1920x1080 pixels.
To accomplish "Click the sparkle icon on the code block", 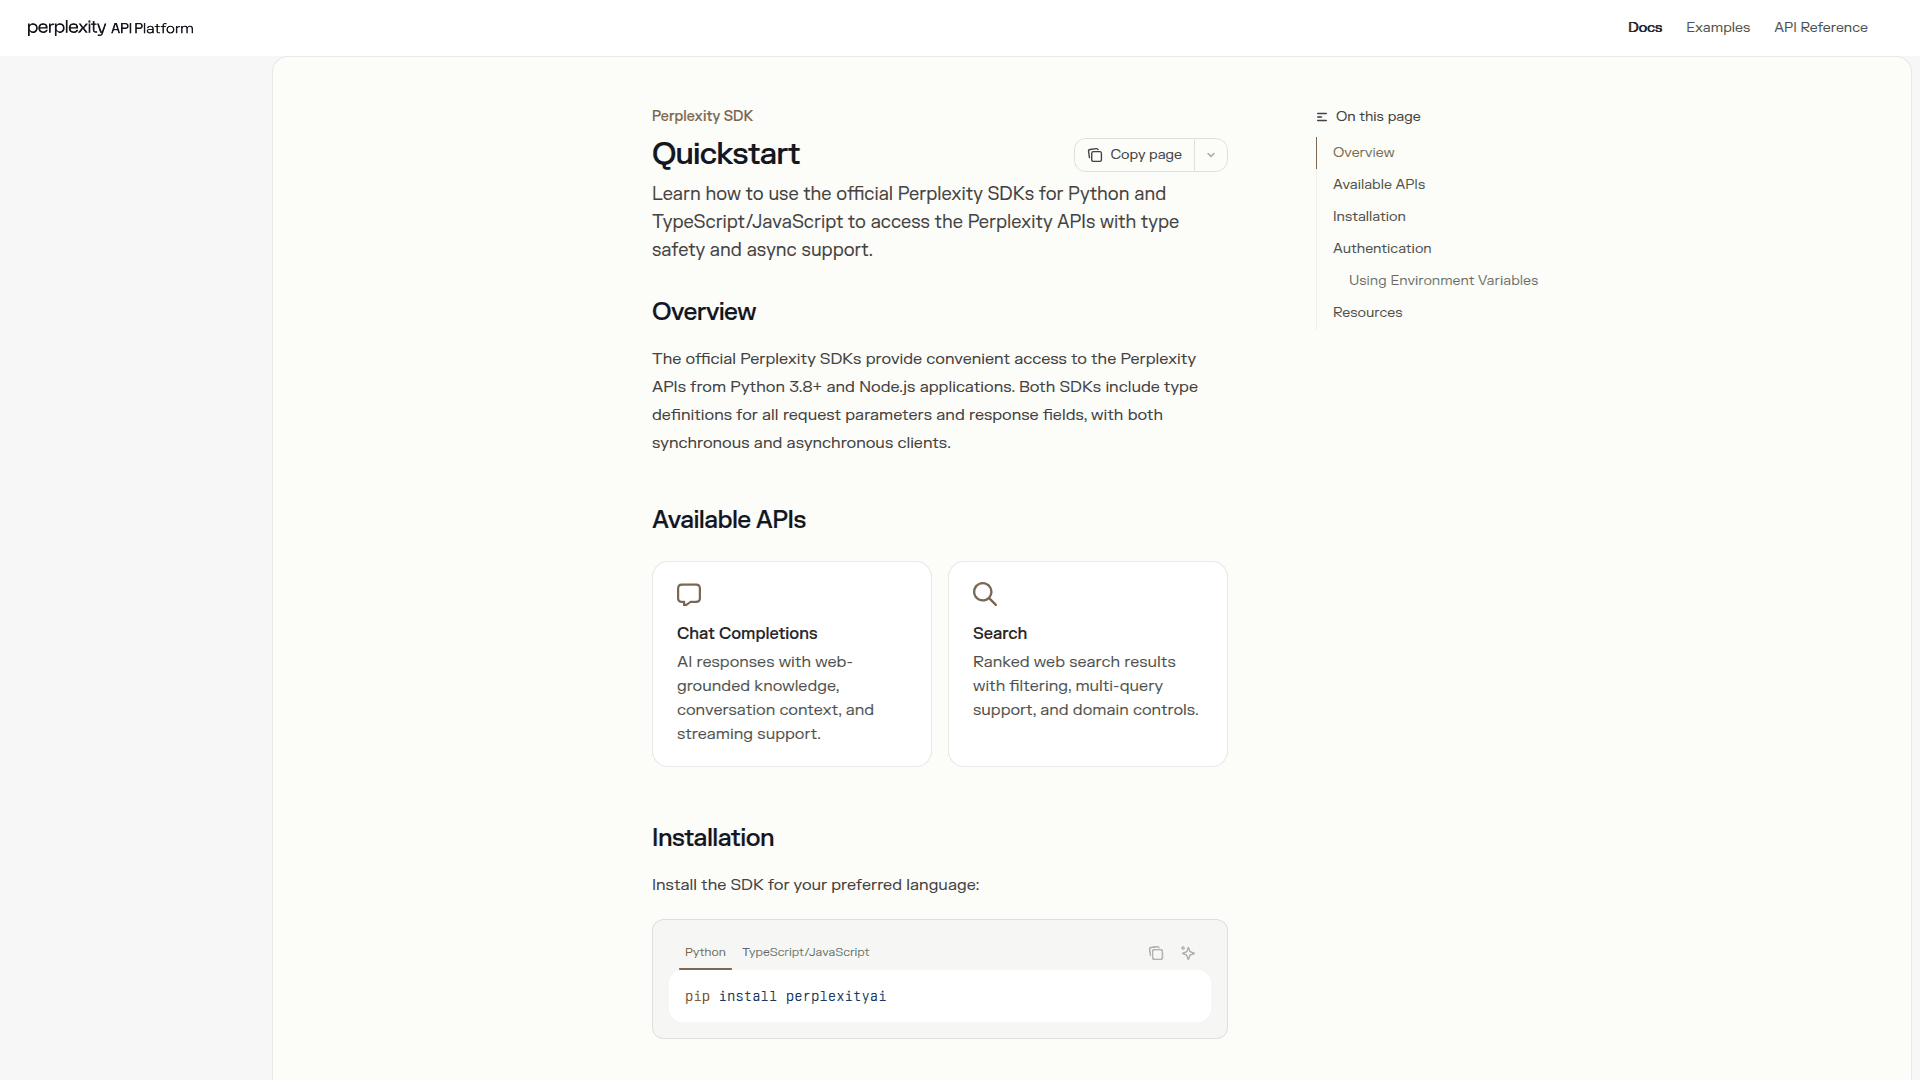I will (1188, 953).
